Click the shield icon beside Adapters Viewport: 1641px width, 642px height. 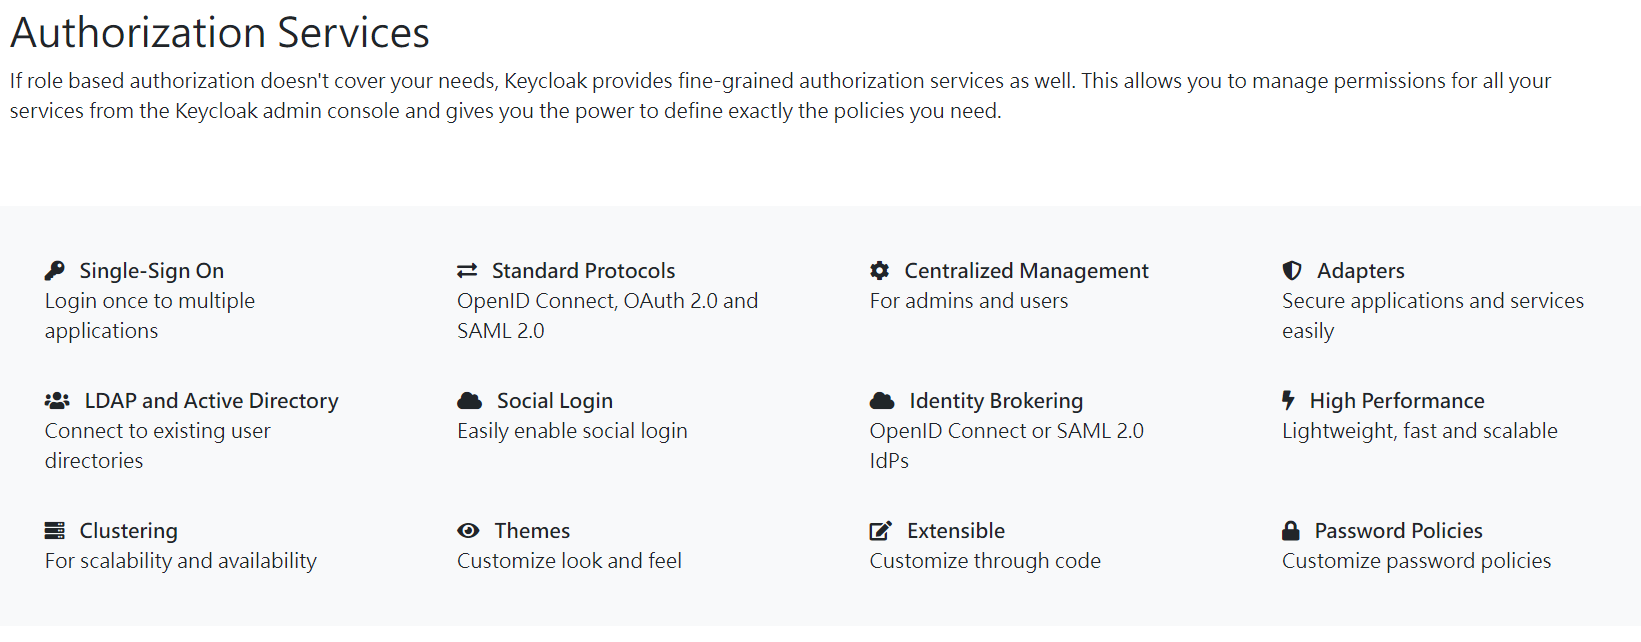[x=1292, y=271]
